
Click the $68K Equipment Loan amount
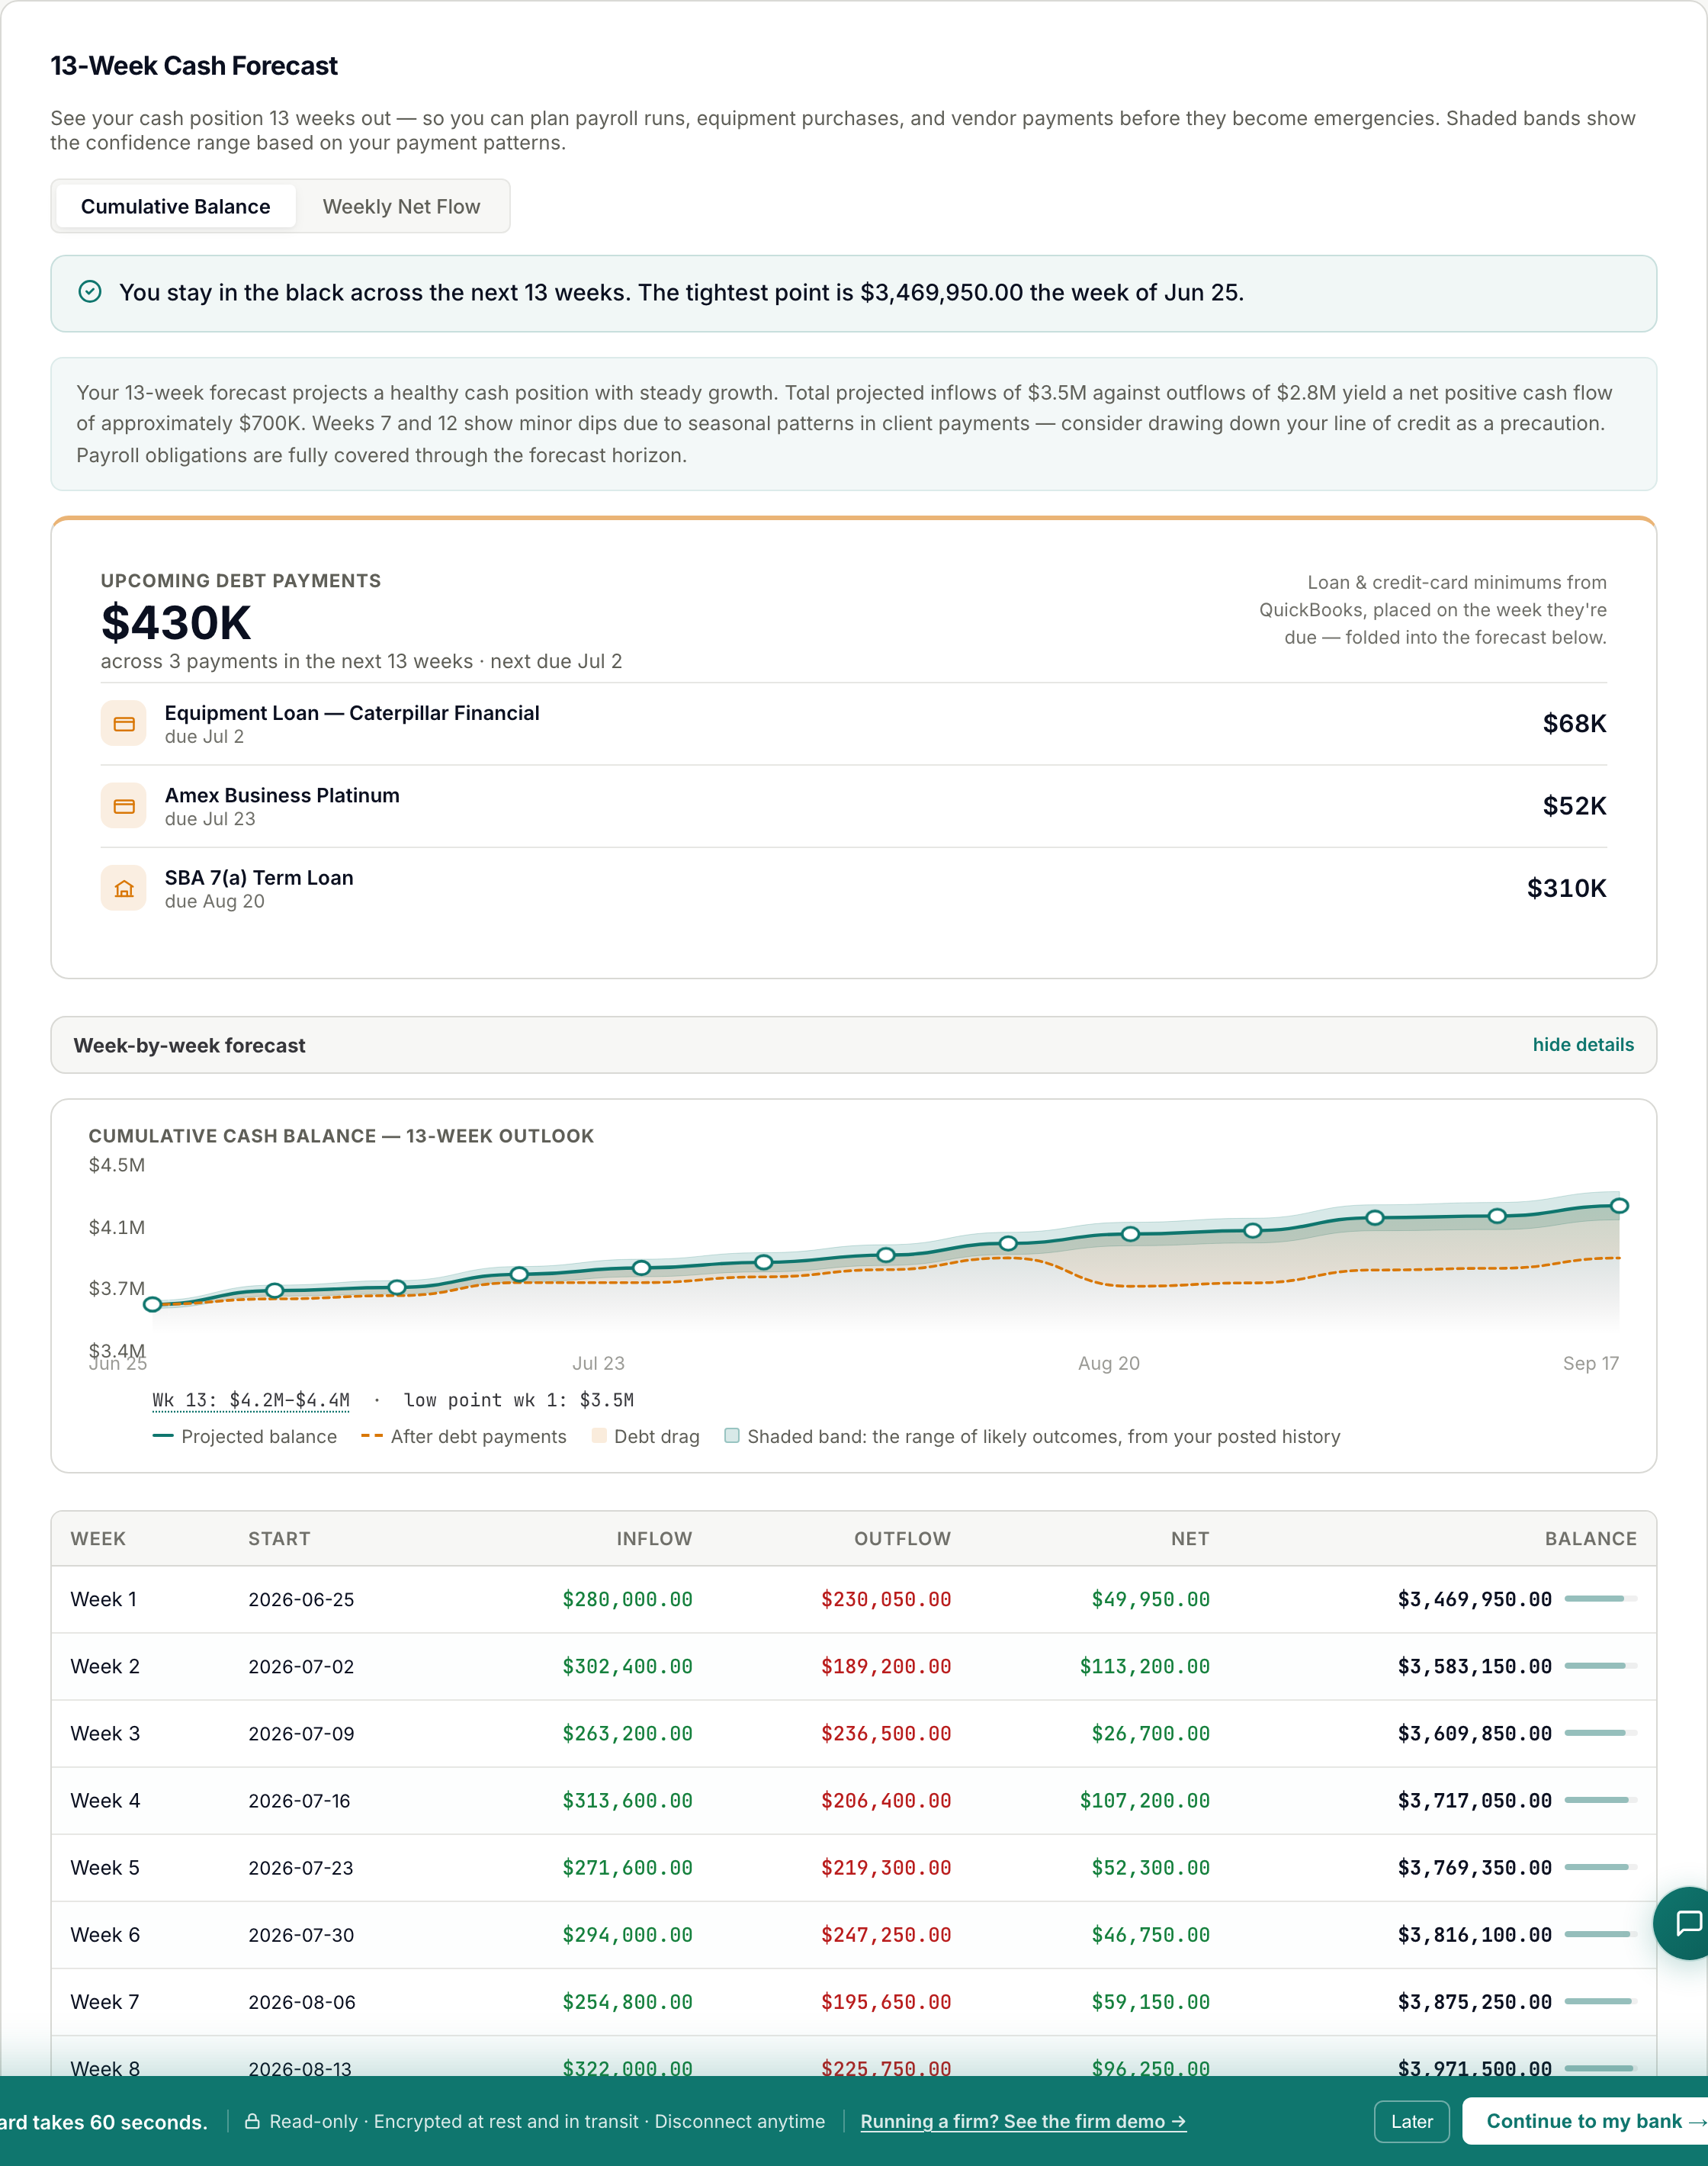[1574, 723]
